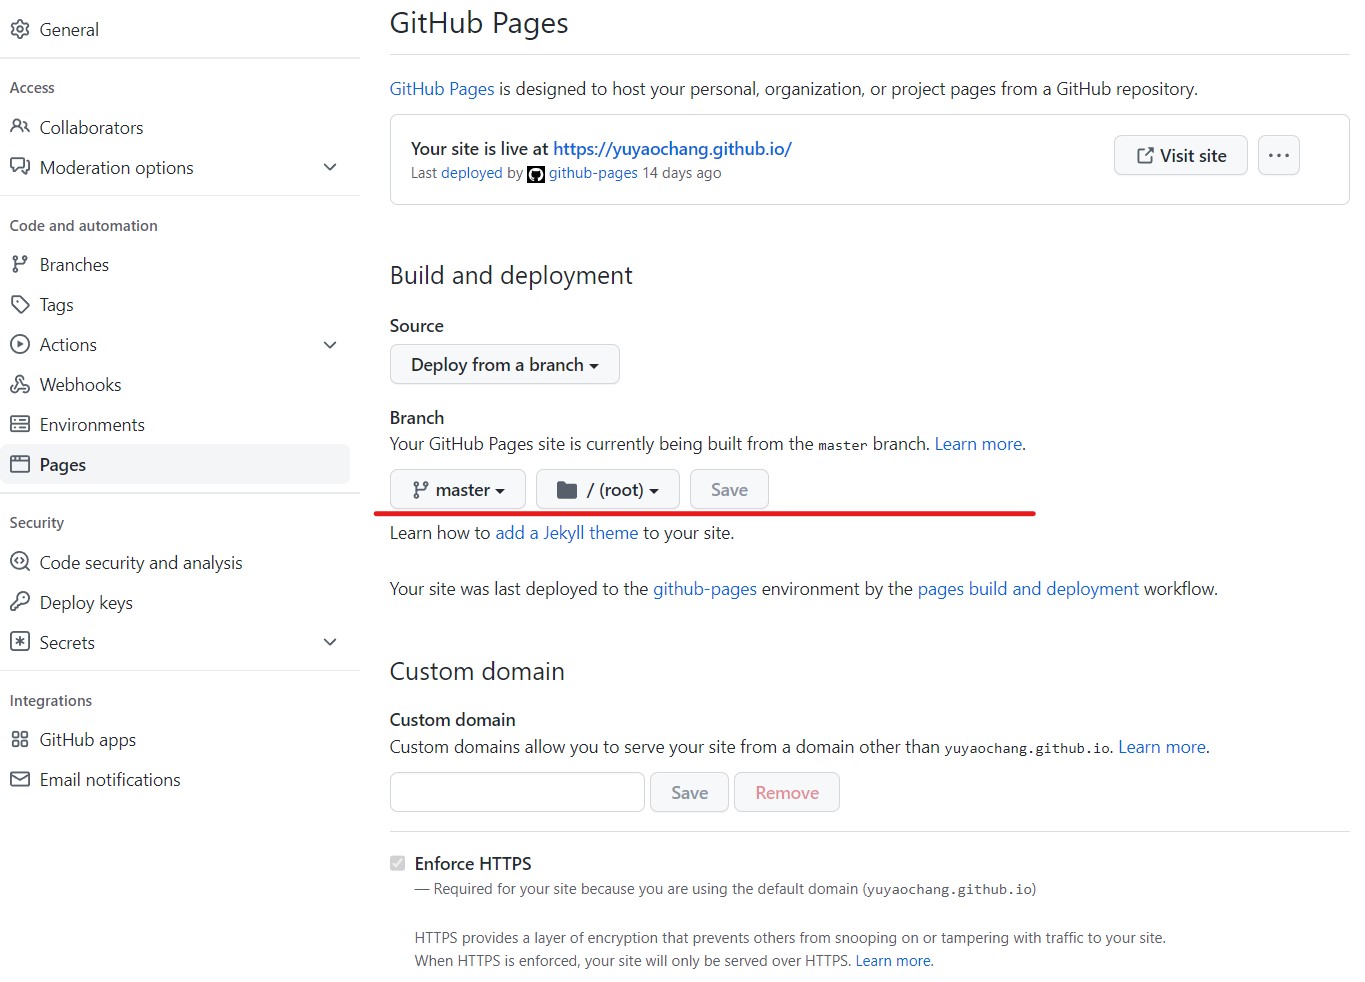
Task: Open pages build and deployment workflow link
Action: pyautogui.click(x=1028, y=588)
